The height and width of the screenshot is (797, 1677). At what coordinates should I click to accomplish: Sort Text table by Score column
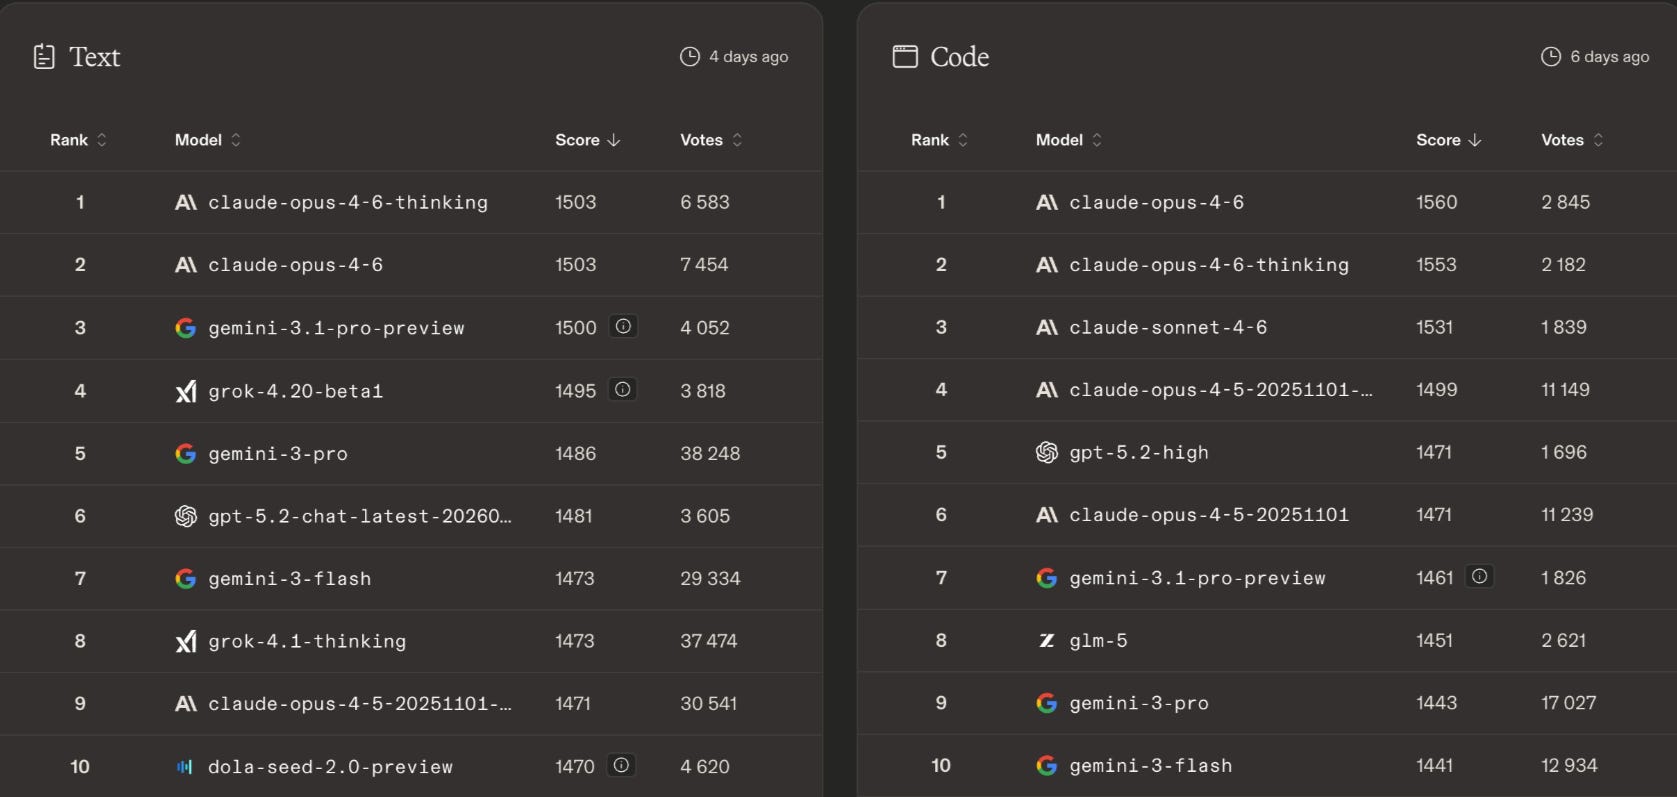(x=588, y=140)
